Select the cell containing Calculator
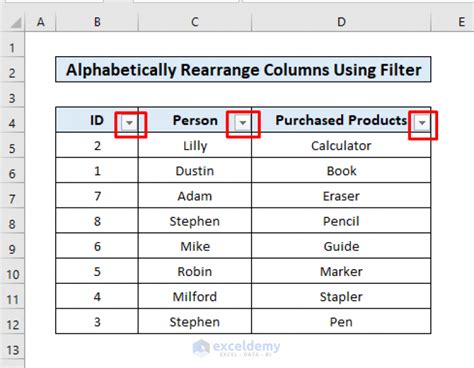 pos(341,146)
